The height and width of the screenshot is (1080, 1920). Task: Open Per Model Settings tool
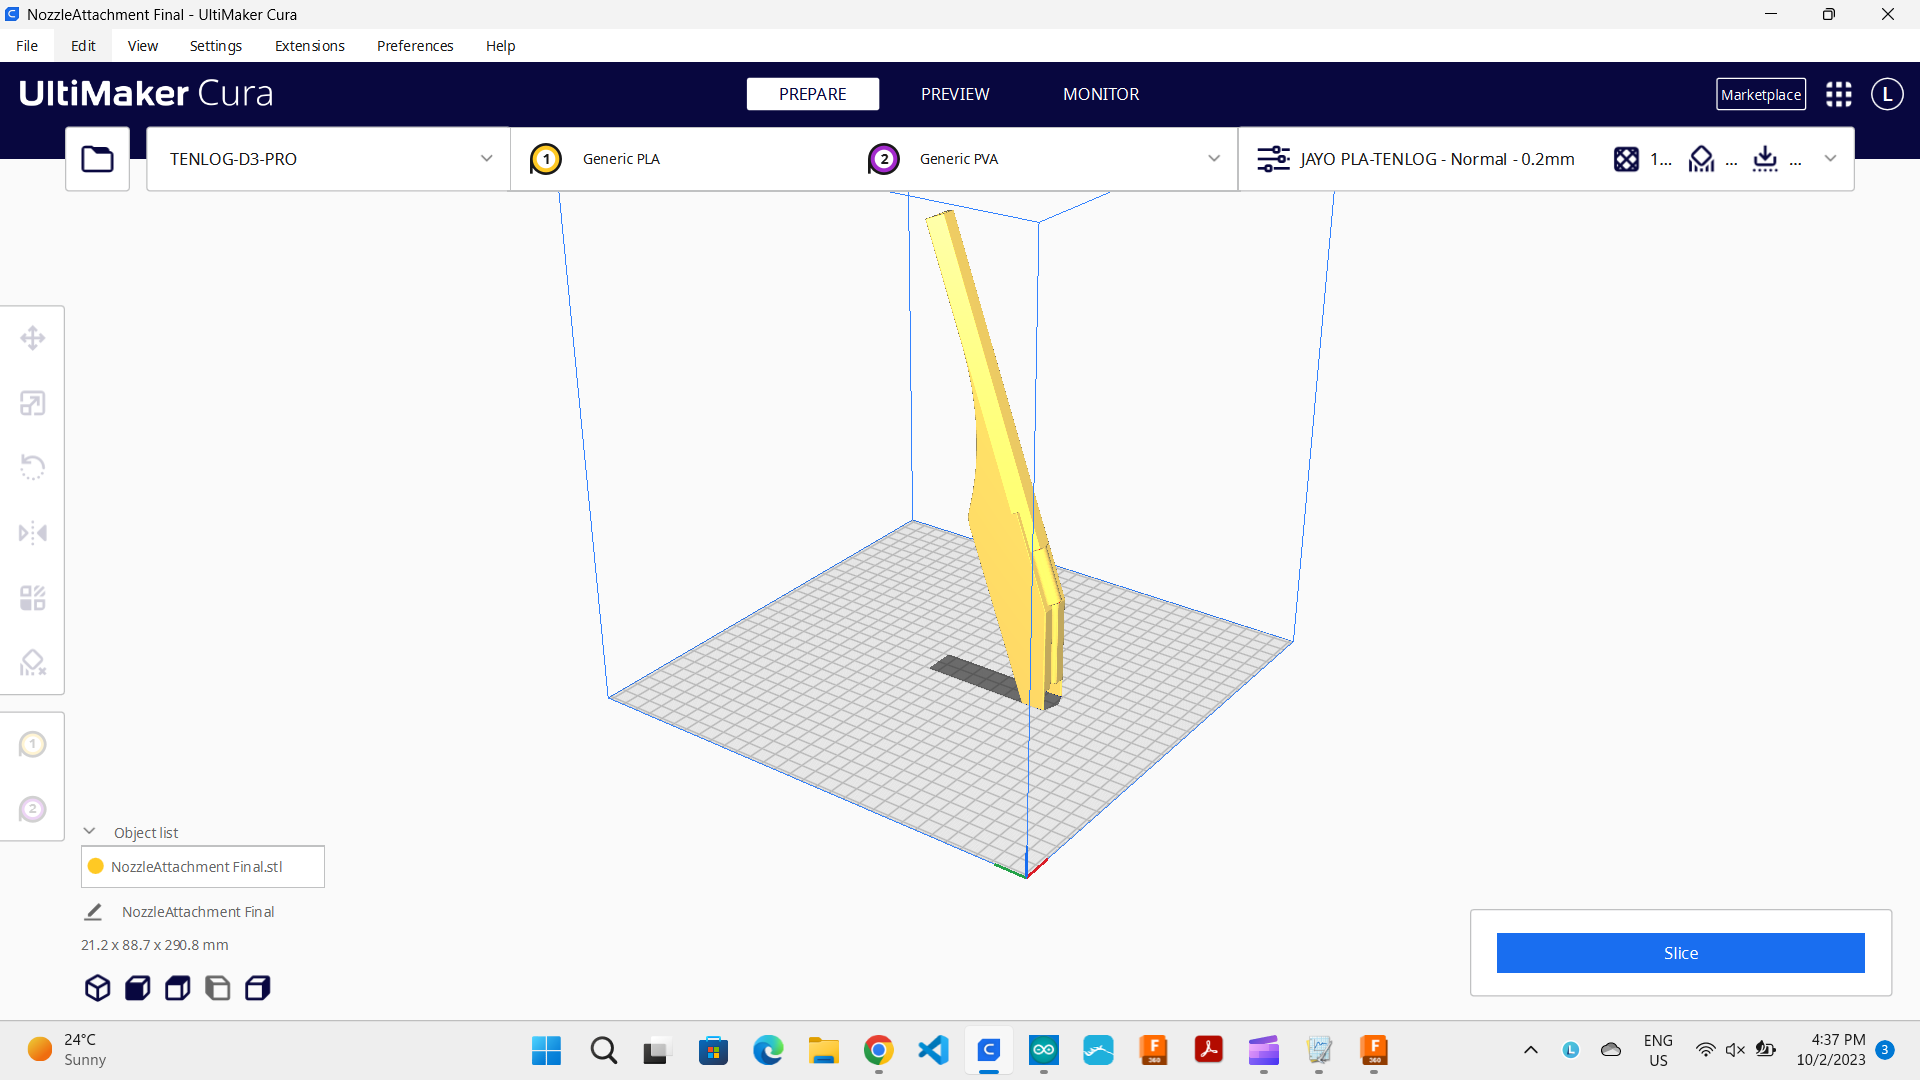[33, 597]
